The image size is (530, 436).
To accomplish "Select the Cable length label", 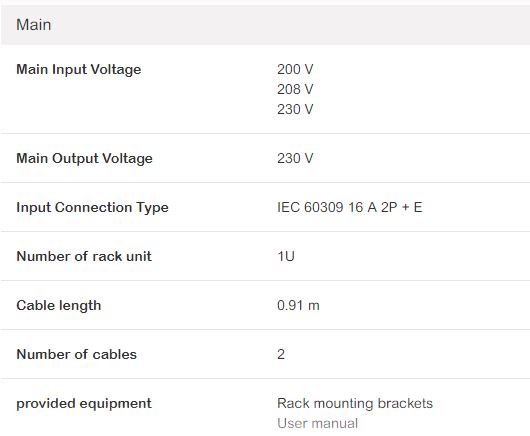I will 59,305.
